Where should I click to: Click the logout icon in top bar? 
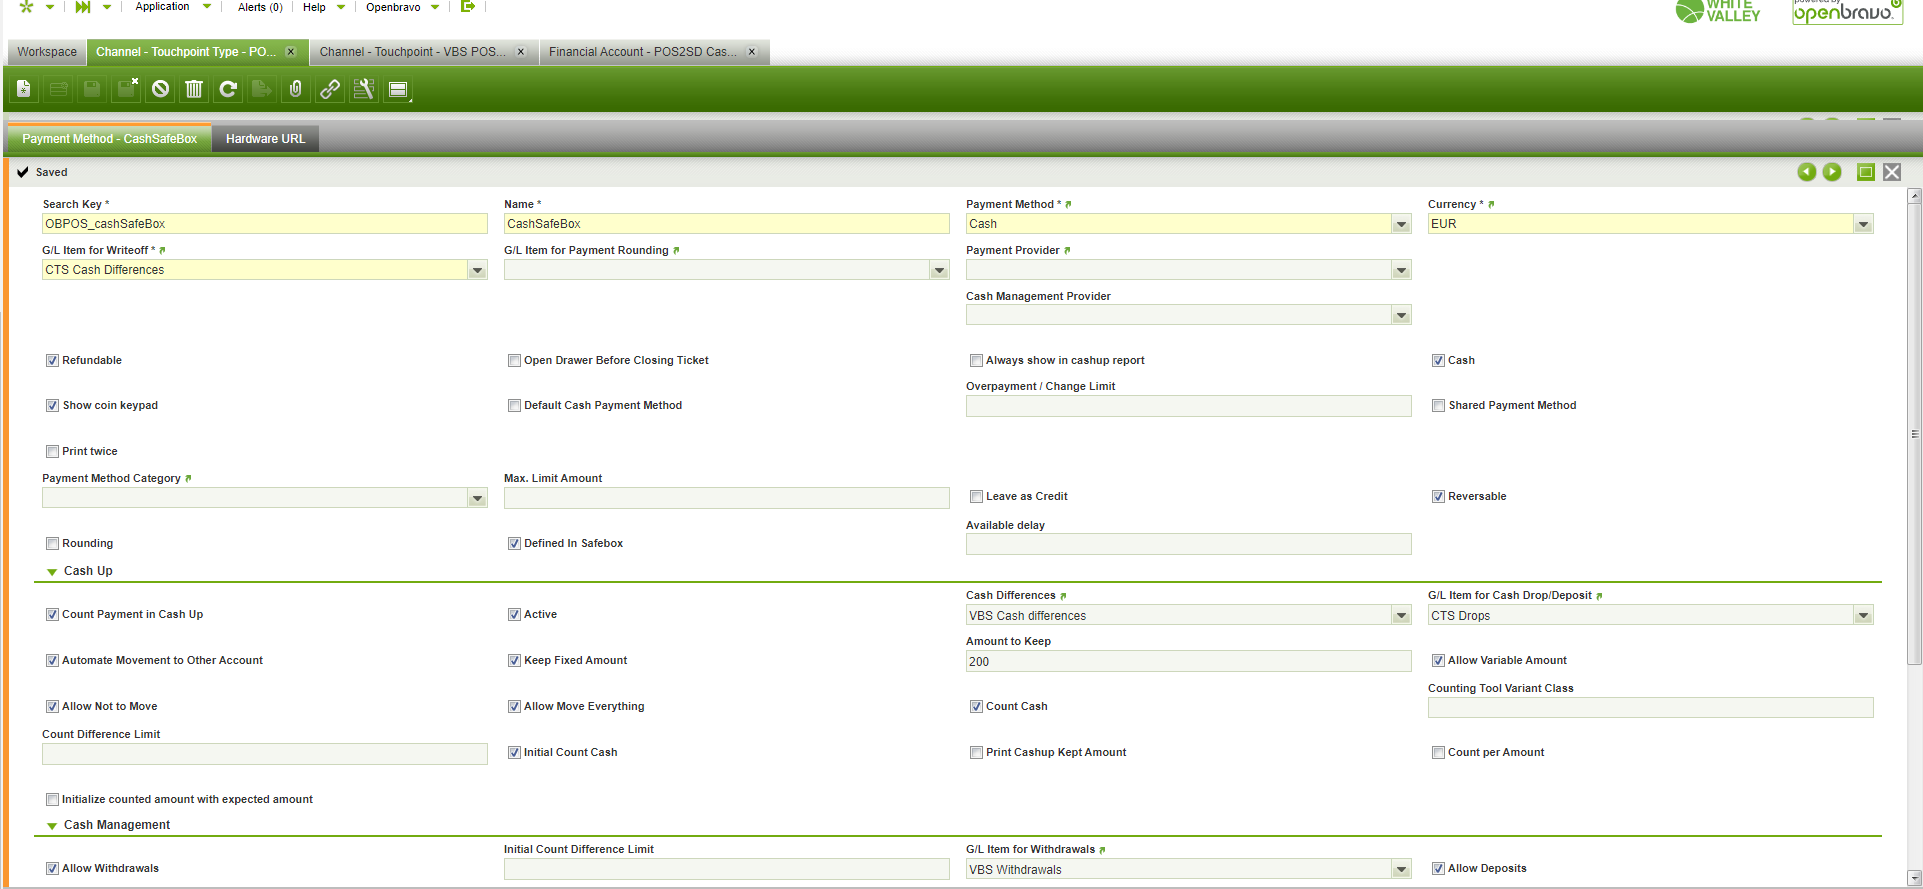tap(467, 7)
